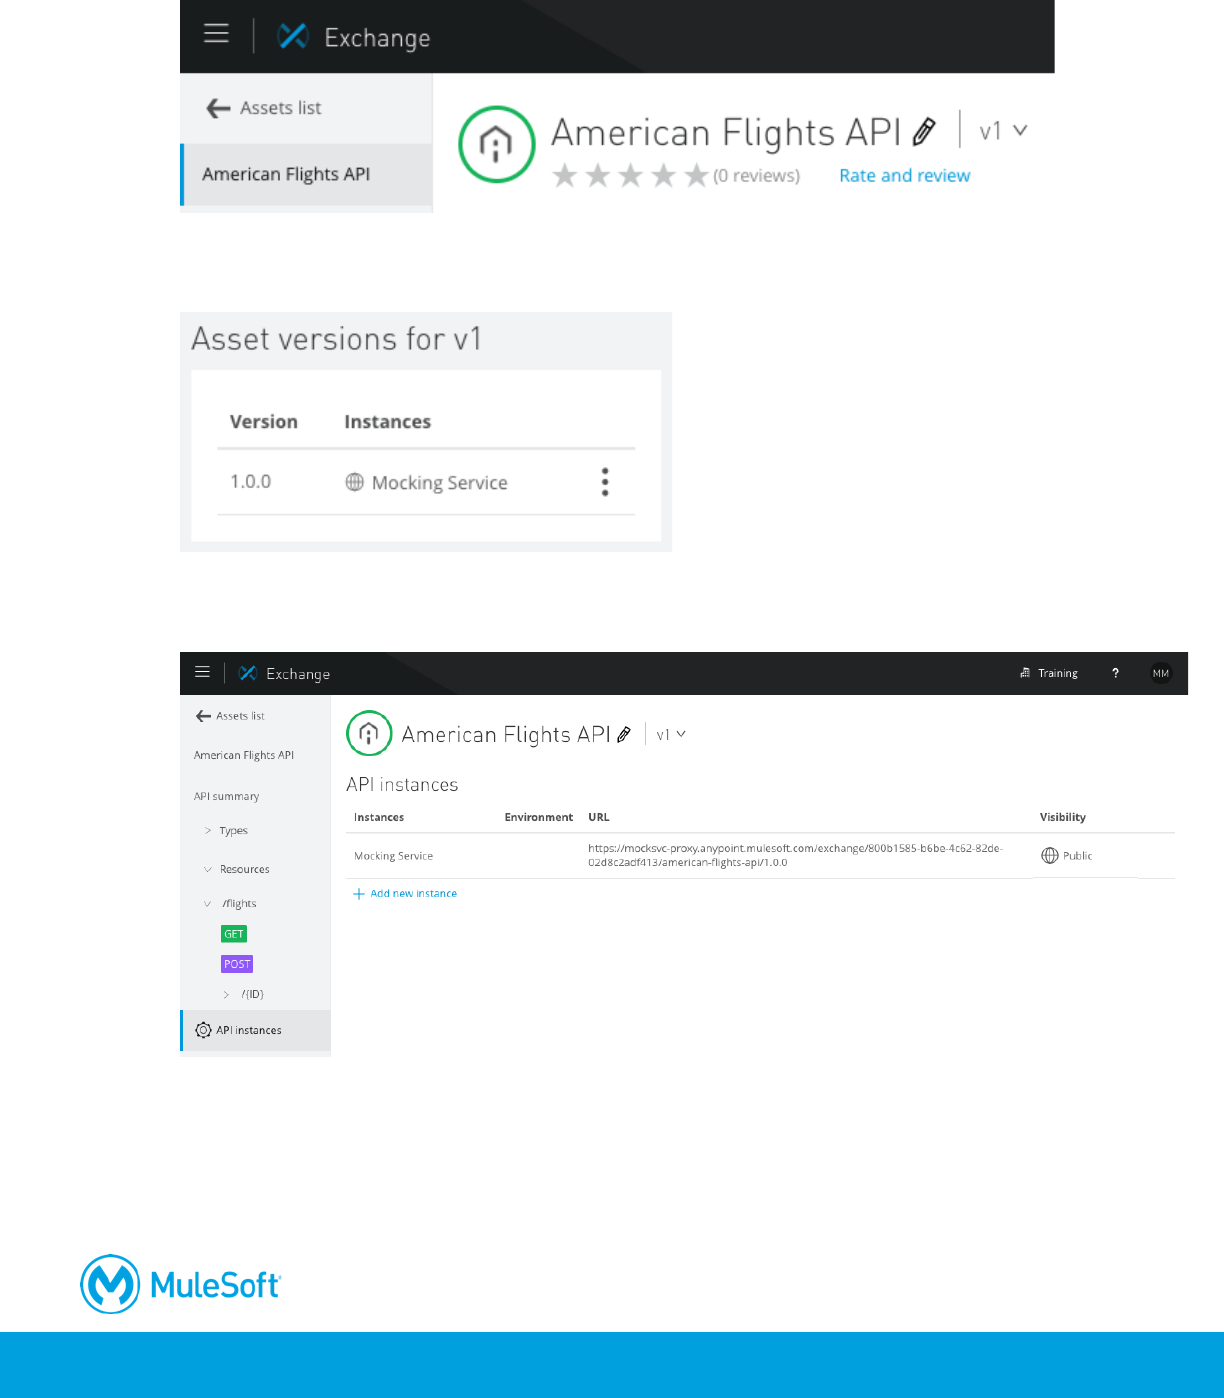1224x1398 pixels.
Task: Open API summary in the sidebar
Action: tap(227, 797)
